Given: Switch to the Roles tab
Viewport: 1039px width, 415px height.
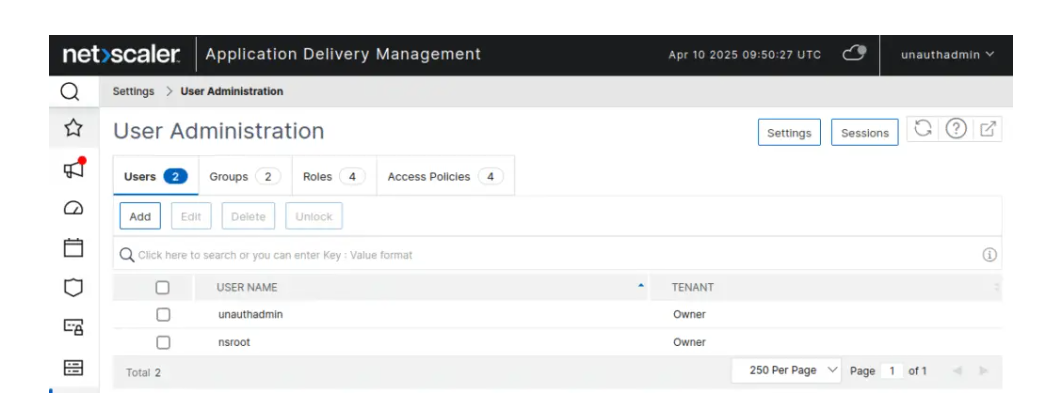Looking at the screenshot, I should click(334, 176).
